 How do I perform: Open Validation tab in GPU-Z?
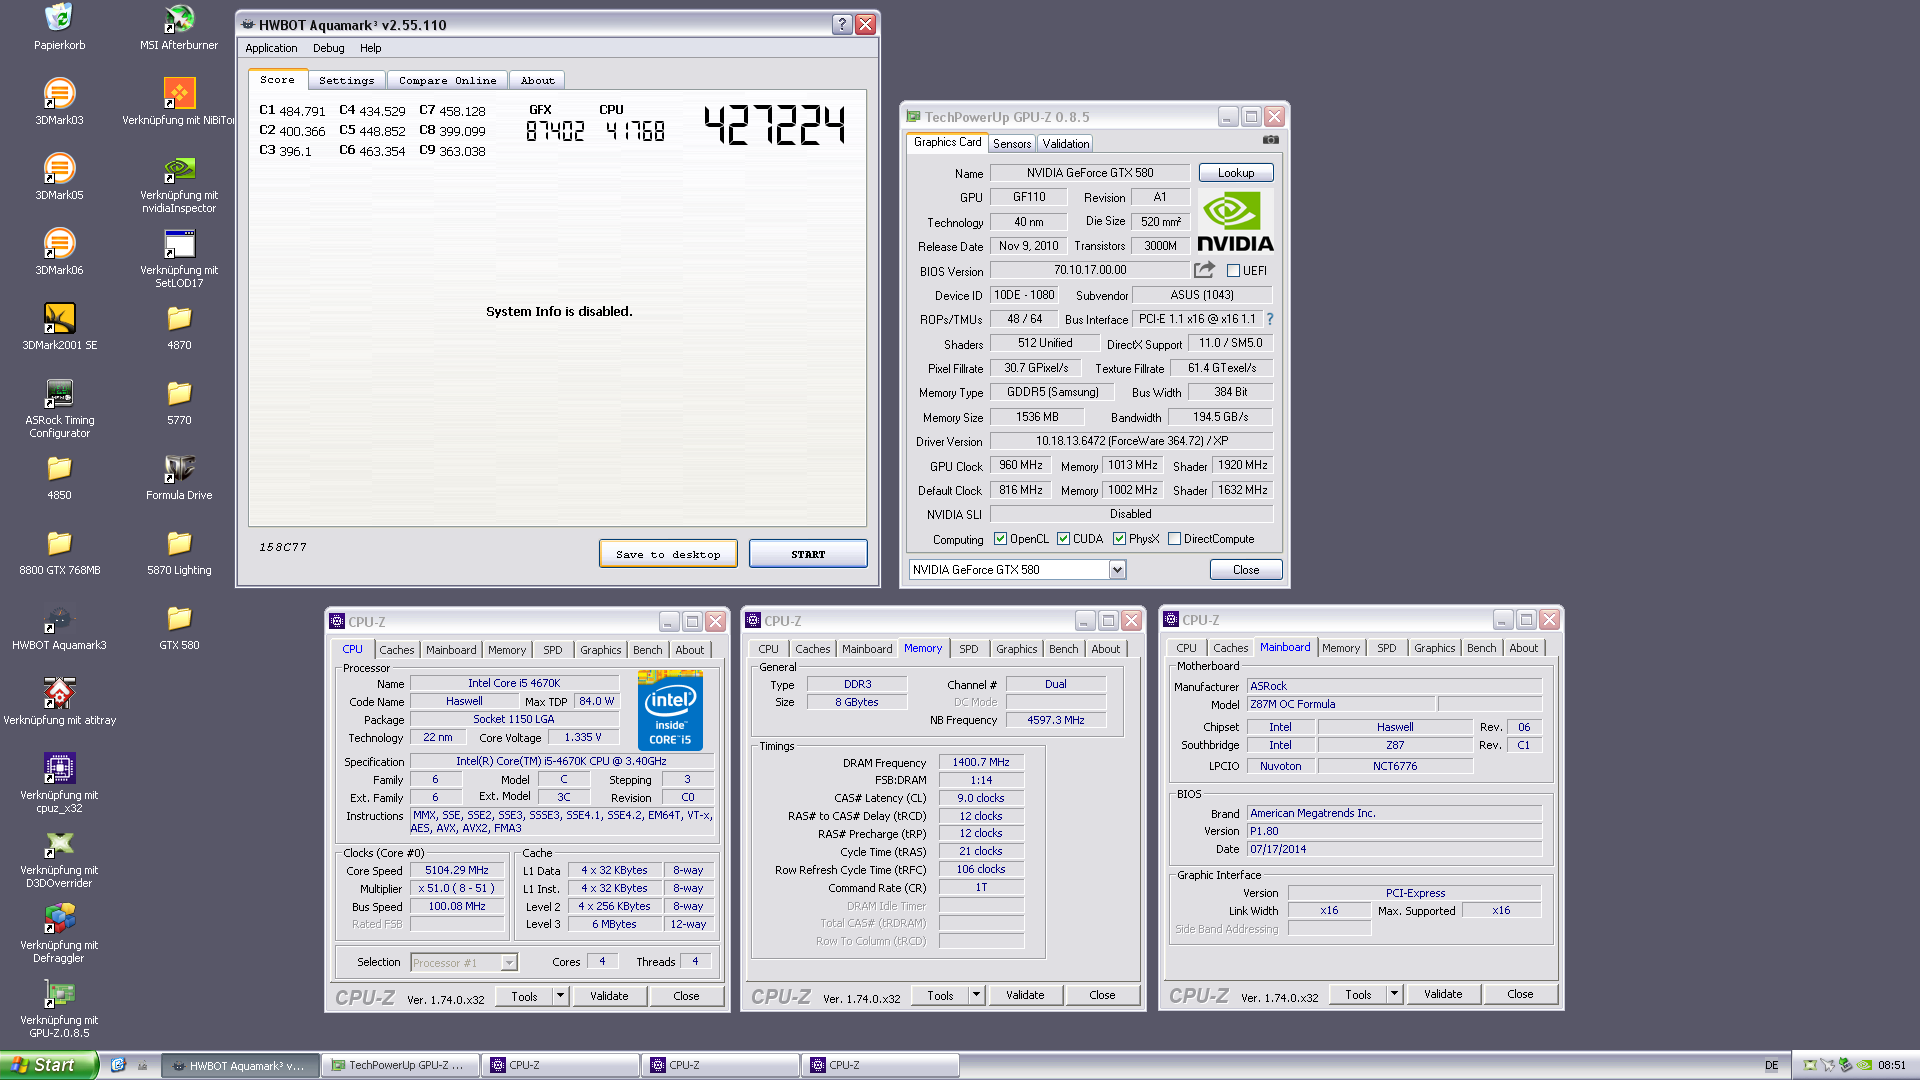(x=1065, y=144)
